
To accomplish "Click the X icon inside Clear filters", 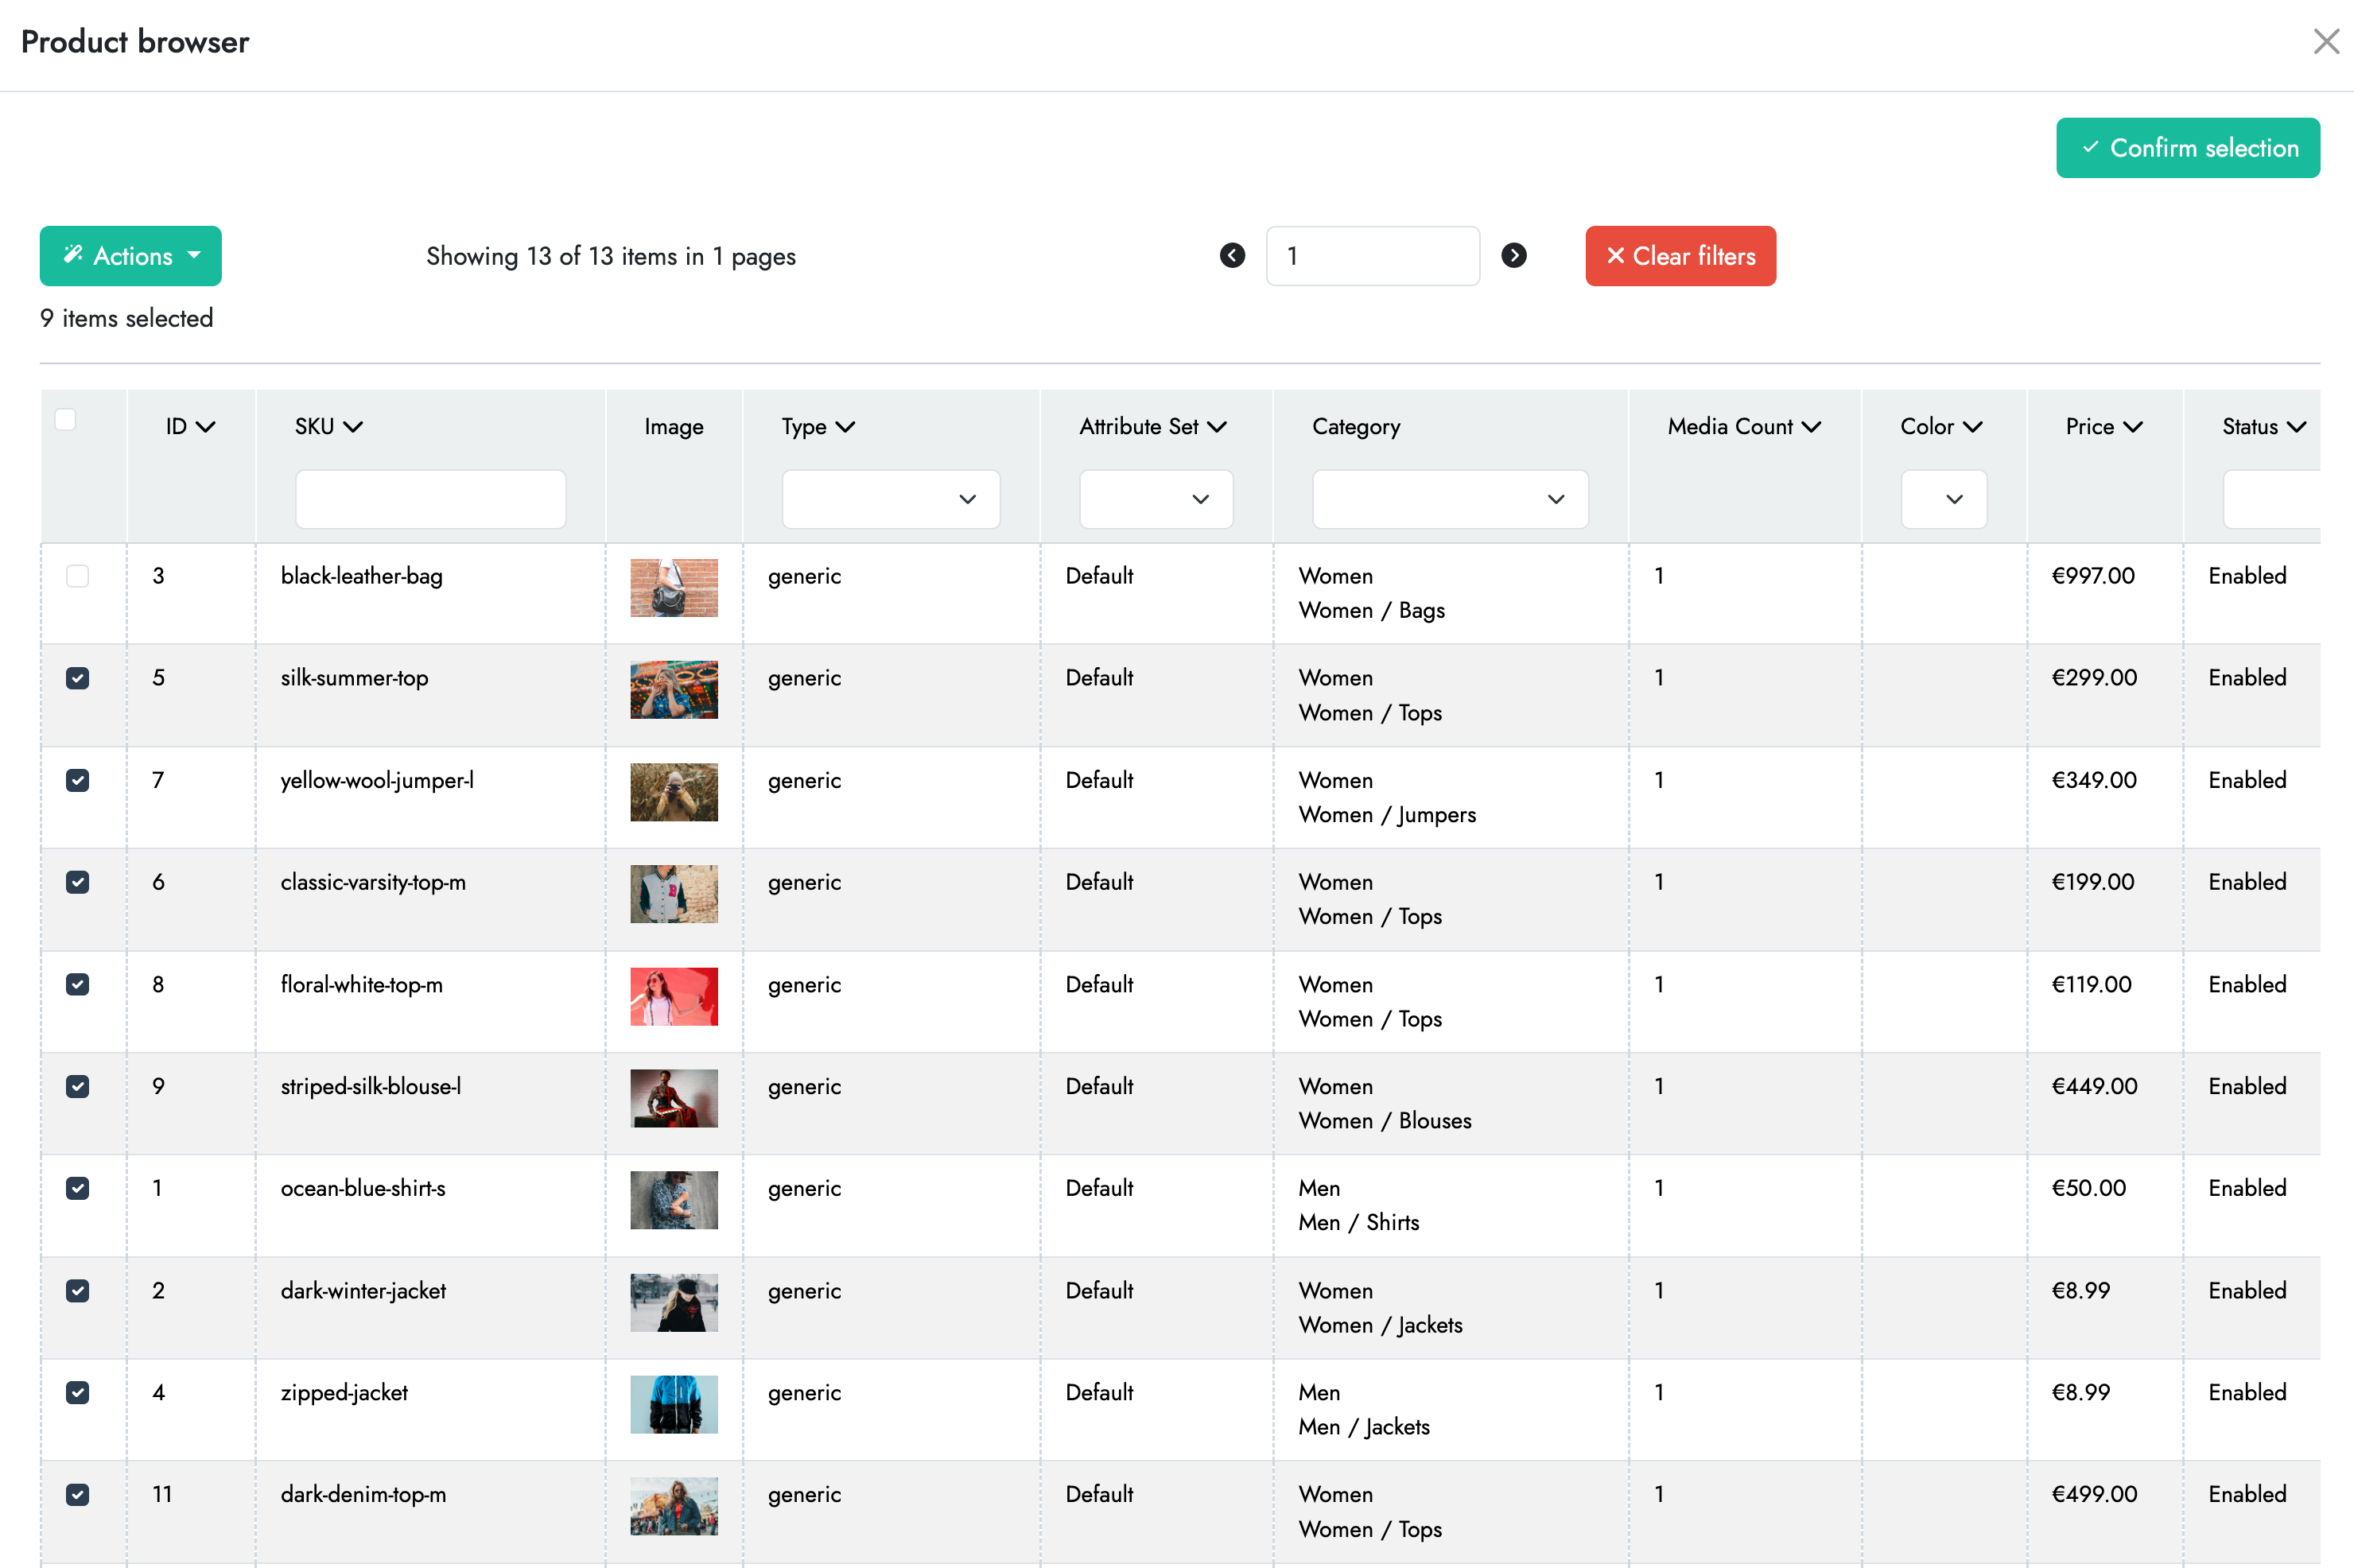I will tap(1617, 256).
